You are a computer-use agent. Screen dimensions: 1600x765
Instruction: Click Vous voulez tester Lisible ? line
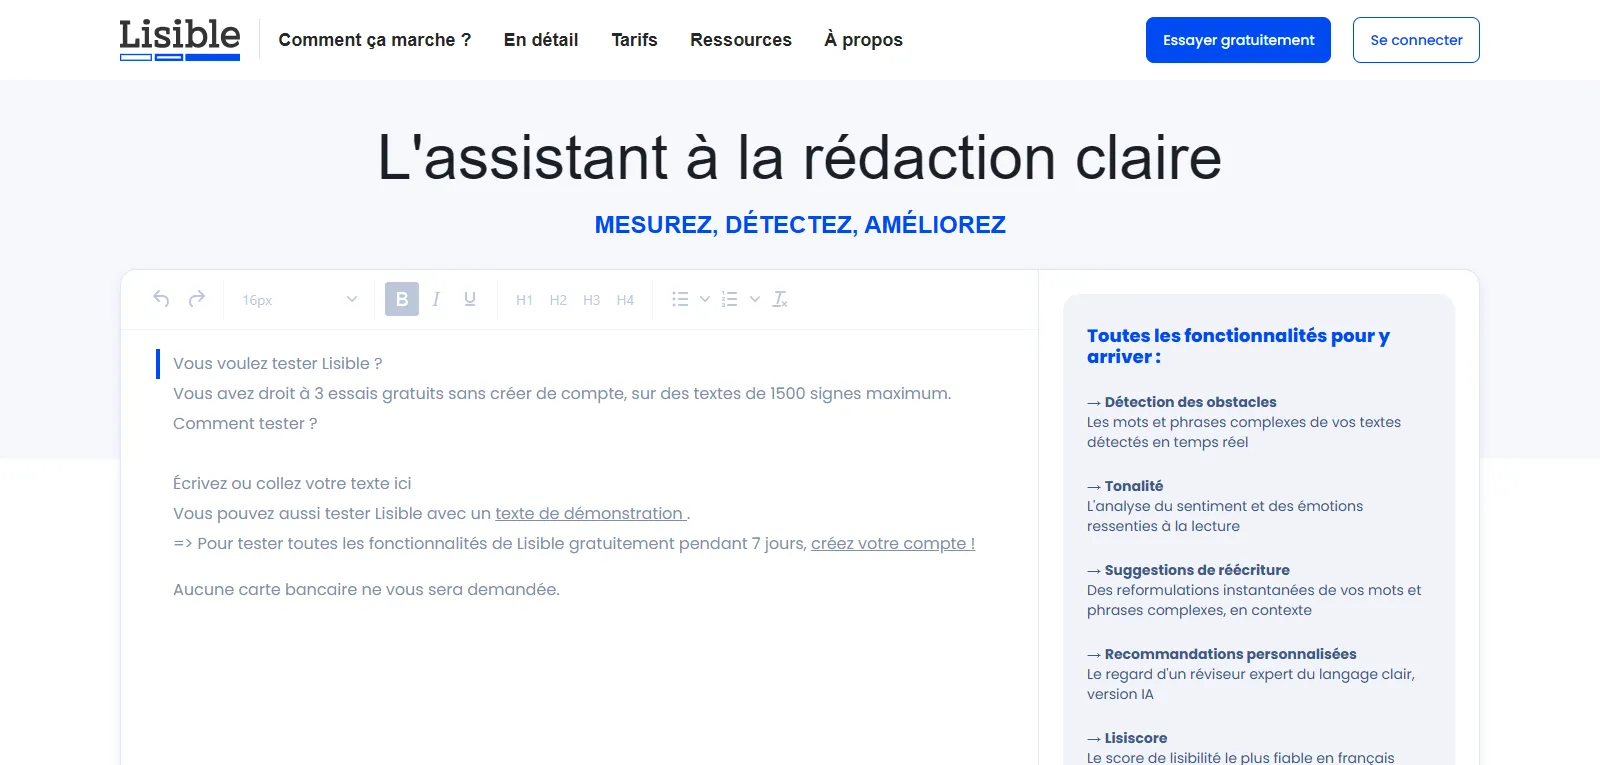coord(278,363)
